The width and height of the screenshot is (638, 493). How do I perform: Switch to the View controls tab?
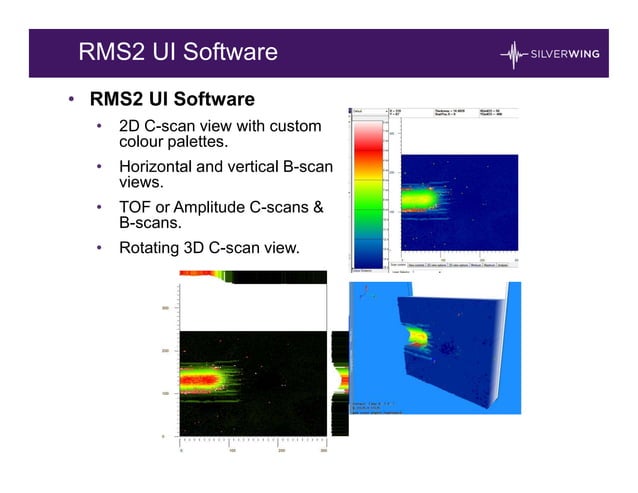click(416, 265)
